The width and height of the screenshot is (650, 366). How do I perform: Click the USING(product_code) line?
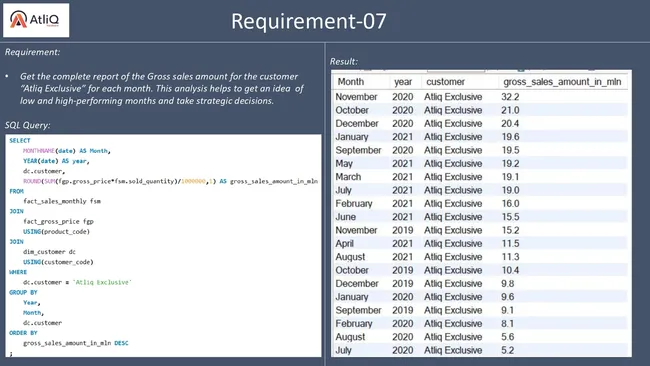pos(56,232)
